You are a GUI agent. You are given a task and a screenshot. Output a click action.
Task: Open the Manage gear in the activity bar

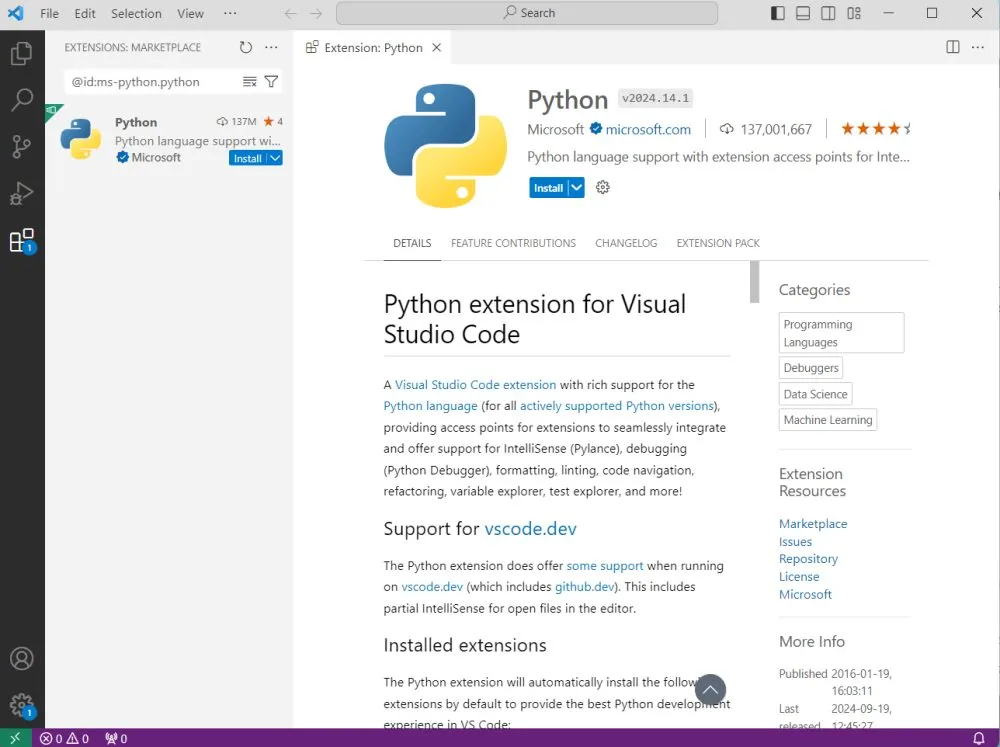[22, 704]
